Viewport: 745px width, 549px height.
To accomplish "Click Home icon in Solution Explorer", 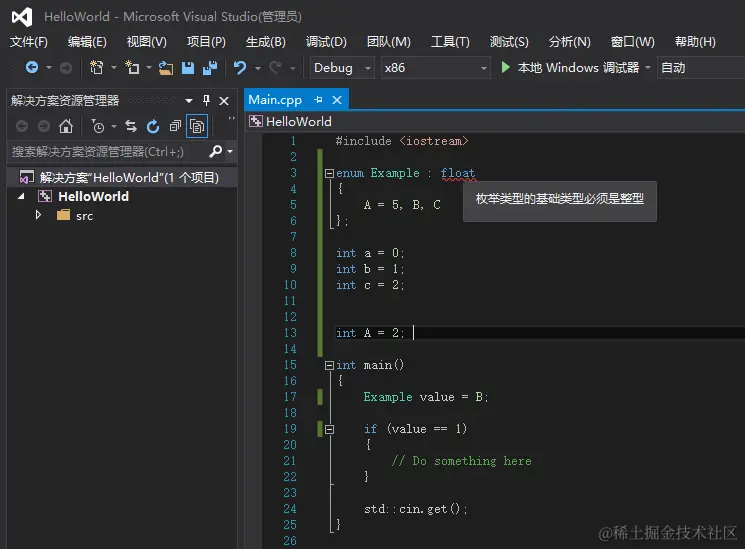I will pyautogui.click(x=66, y=126).
